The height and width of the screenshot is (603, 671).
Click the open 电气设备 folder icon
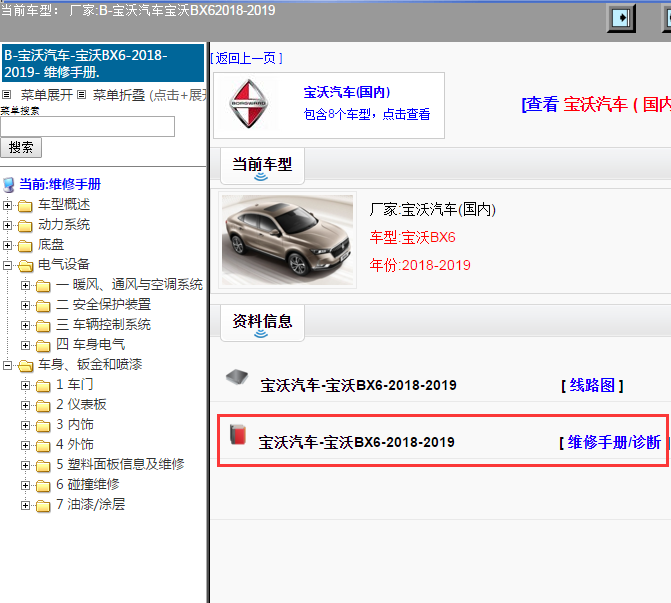coord(26,266)
